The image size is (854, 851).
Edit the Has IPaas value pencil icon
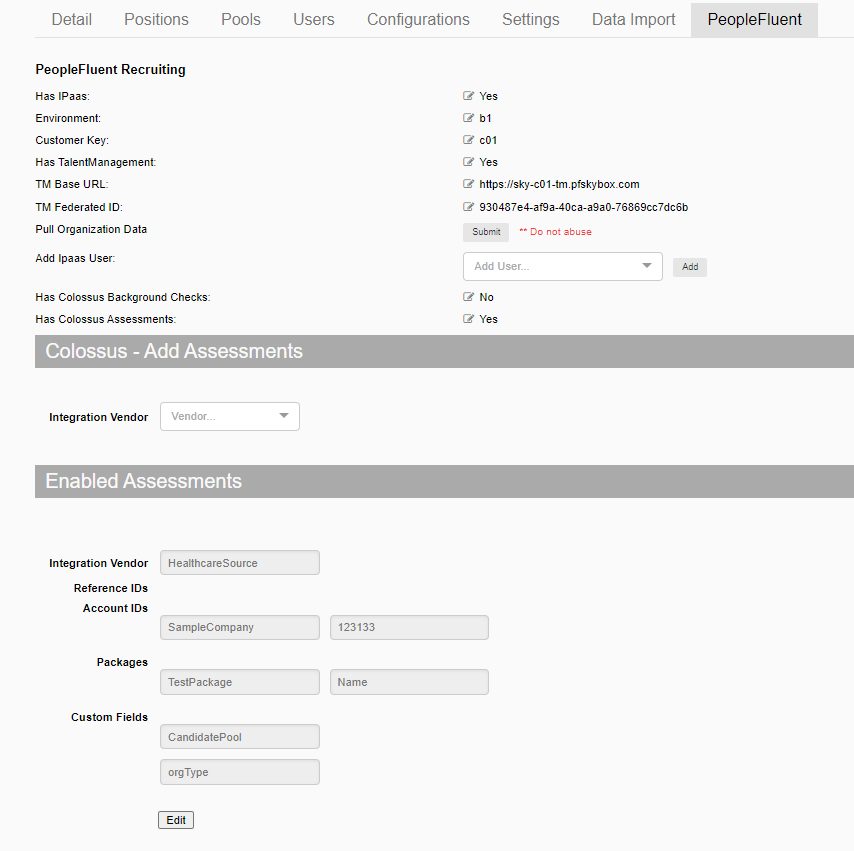tap(468, 96)
